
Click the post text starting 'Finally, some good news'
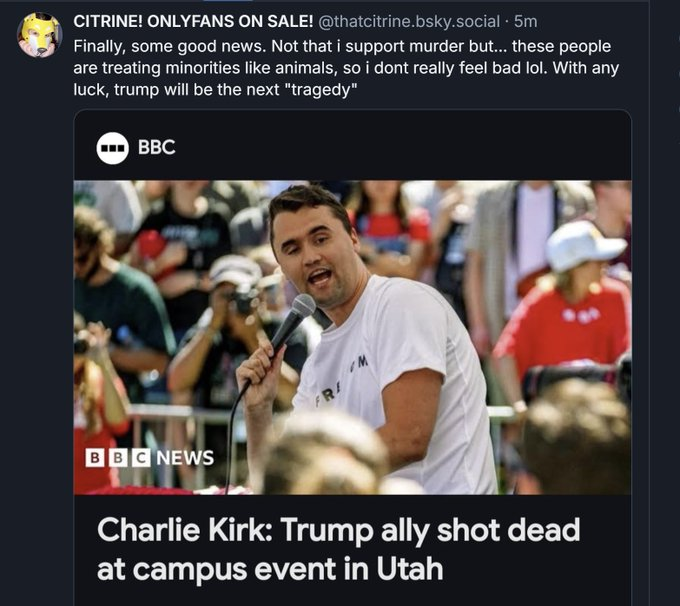pyautogui.click(x=346, y=68)
